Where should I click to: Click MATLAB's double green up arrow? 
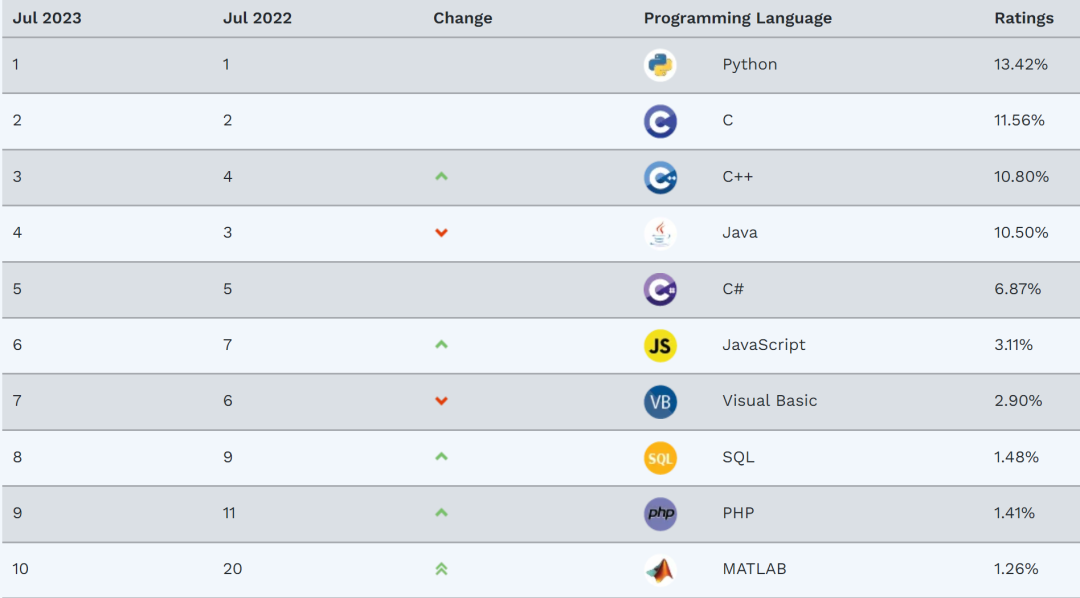441,569
